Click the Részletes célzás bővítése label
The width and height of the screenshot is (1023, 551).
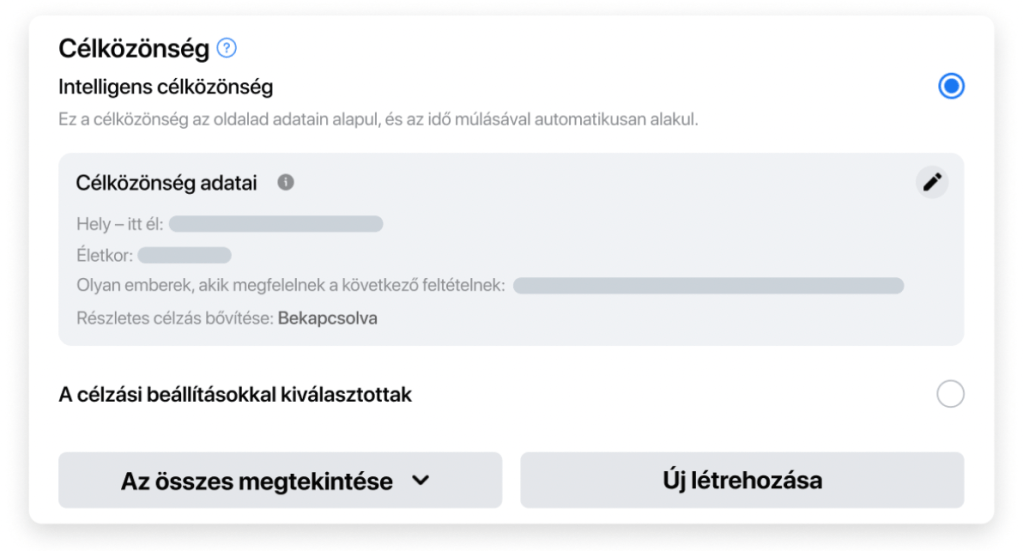point(174,318)
